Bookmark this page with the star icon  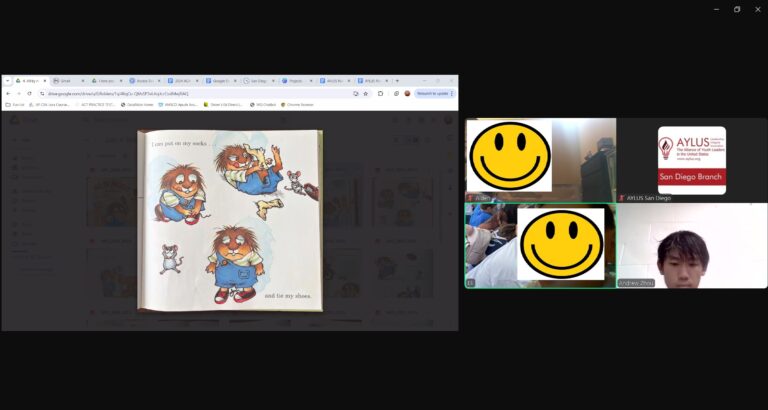click(x=365, y=94)
